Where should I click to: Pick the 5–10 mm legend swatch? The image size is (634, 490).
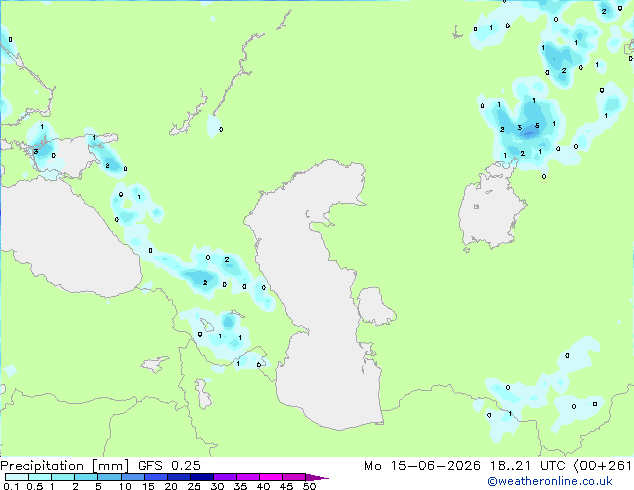pos(110,477)
